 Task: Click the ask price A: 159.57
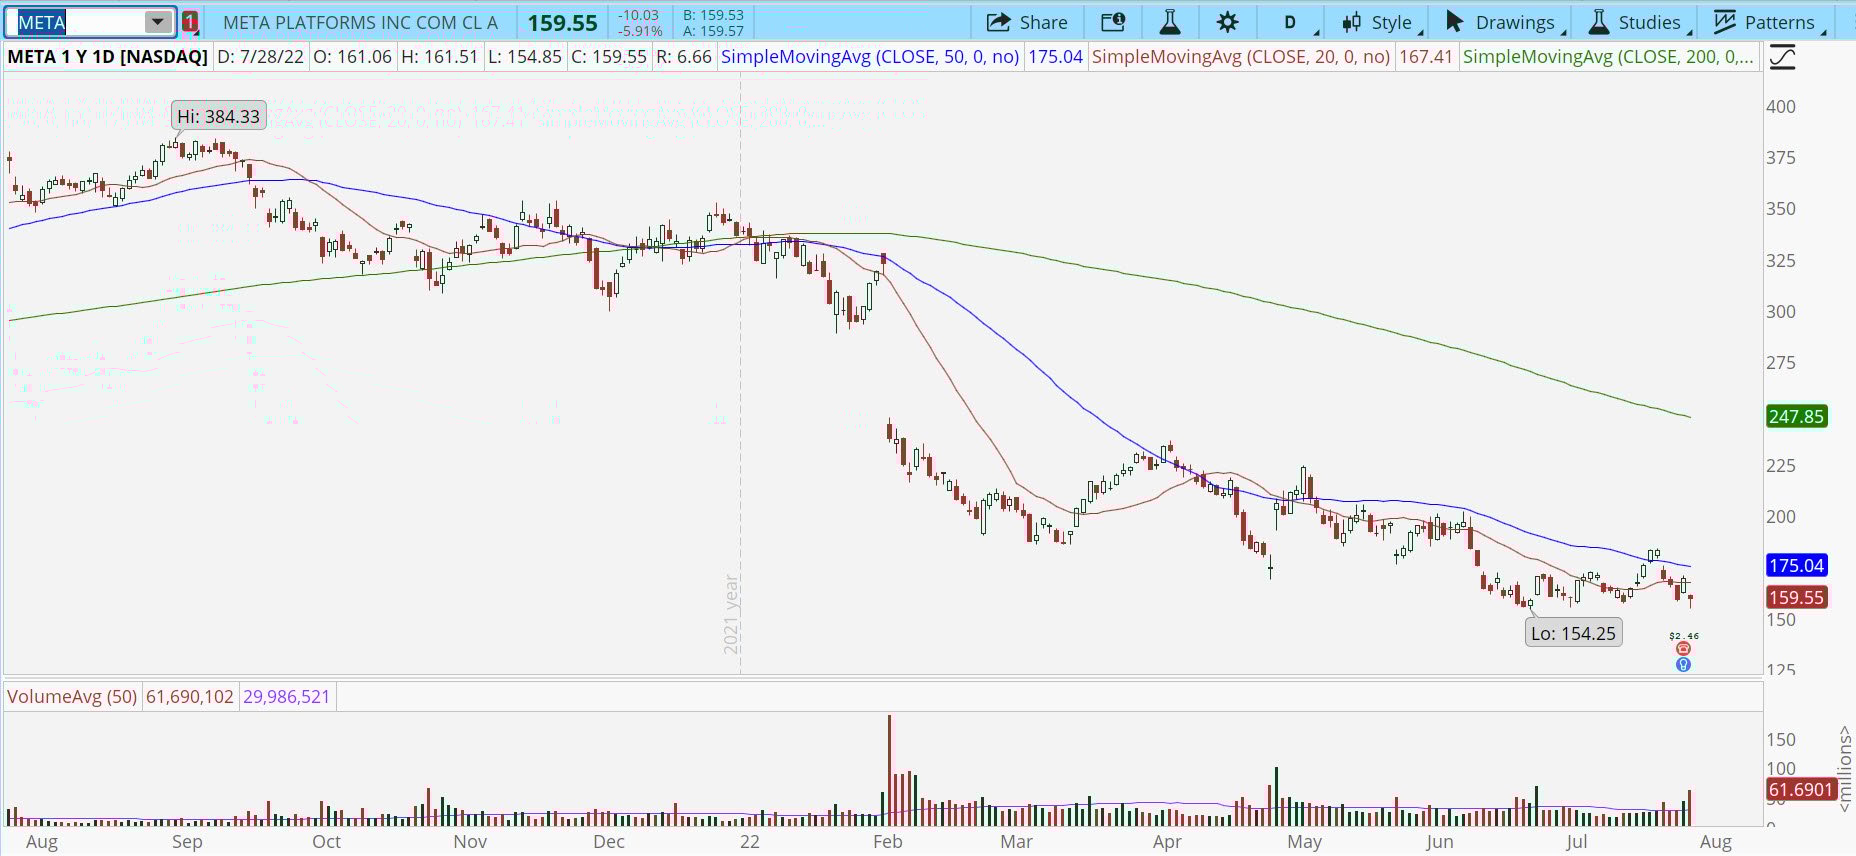[713, 31]
